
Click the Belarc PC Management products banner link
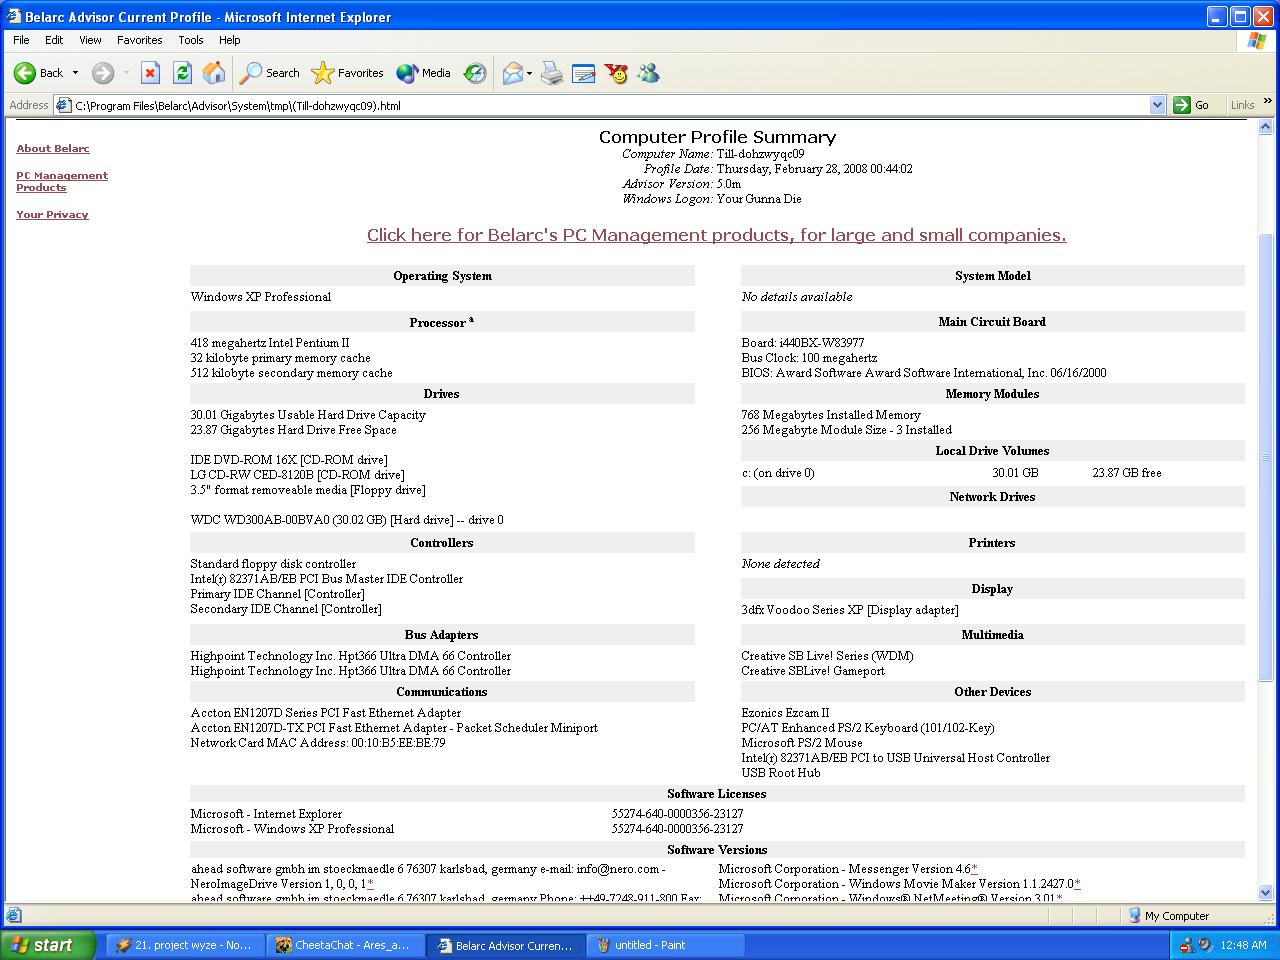click(x=716, y=235)
